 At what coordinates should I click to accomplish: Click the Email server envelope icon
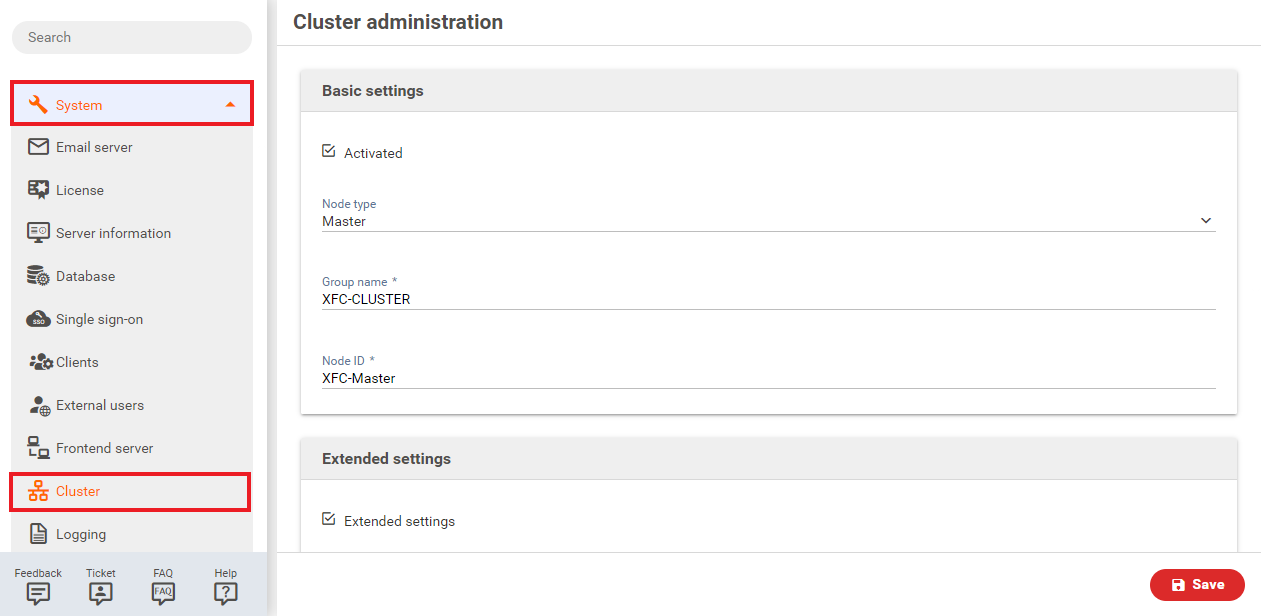click(39, 147)
